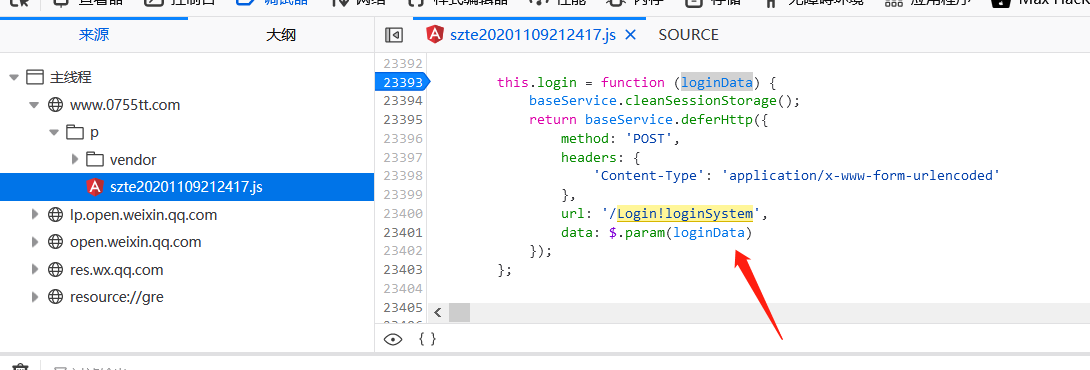The height and width of the screenshot is (370, 1090).
Task: Click the folder icon beside vendor
Action: pyautogui.click(x=95, y=160)
